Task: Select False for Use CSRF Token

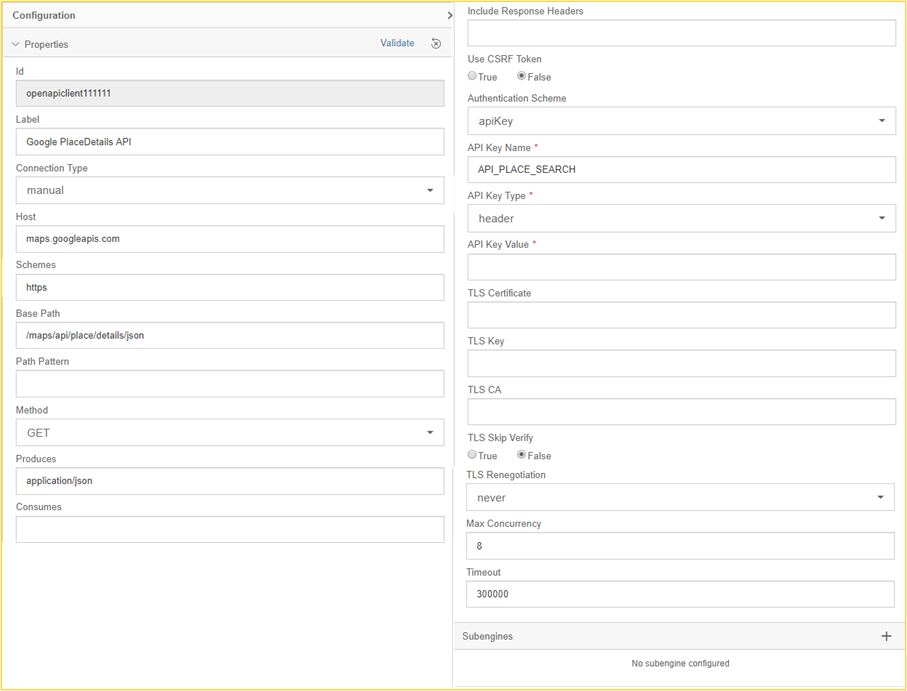Action: pyautogui.click(x=522, y=76)
